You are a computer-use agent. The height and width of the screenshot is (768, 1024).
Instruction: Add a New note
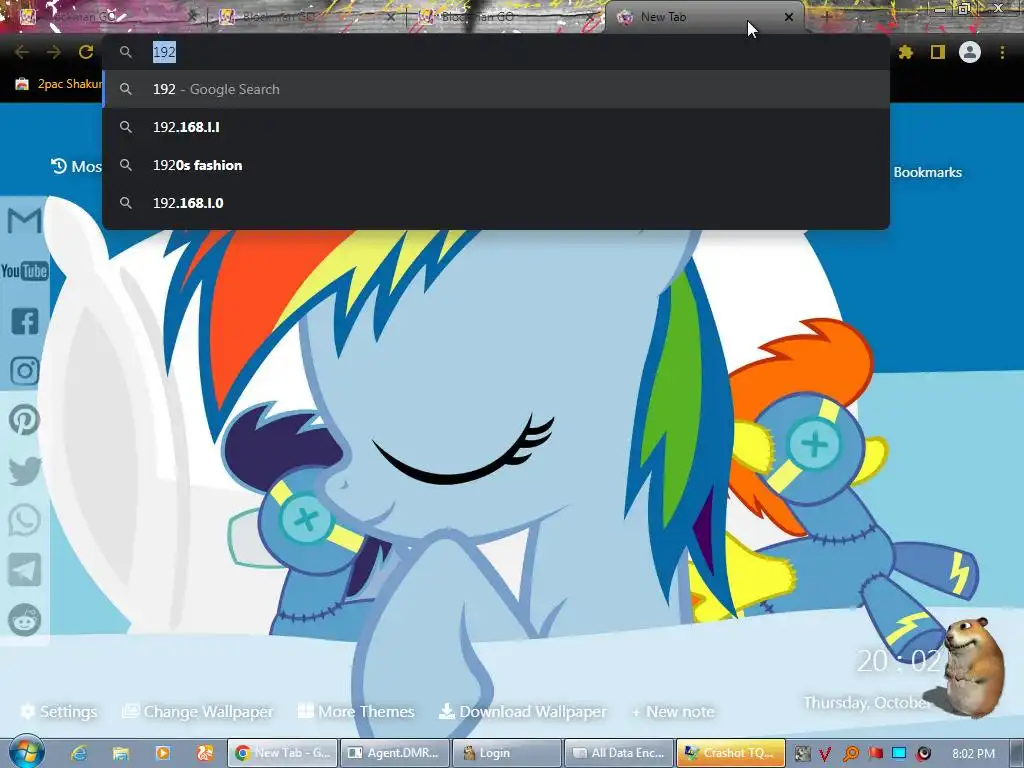click(673, 712)
